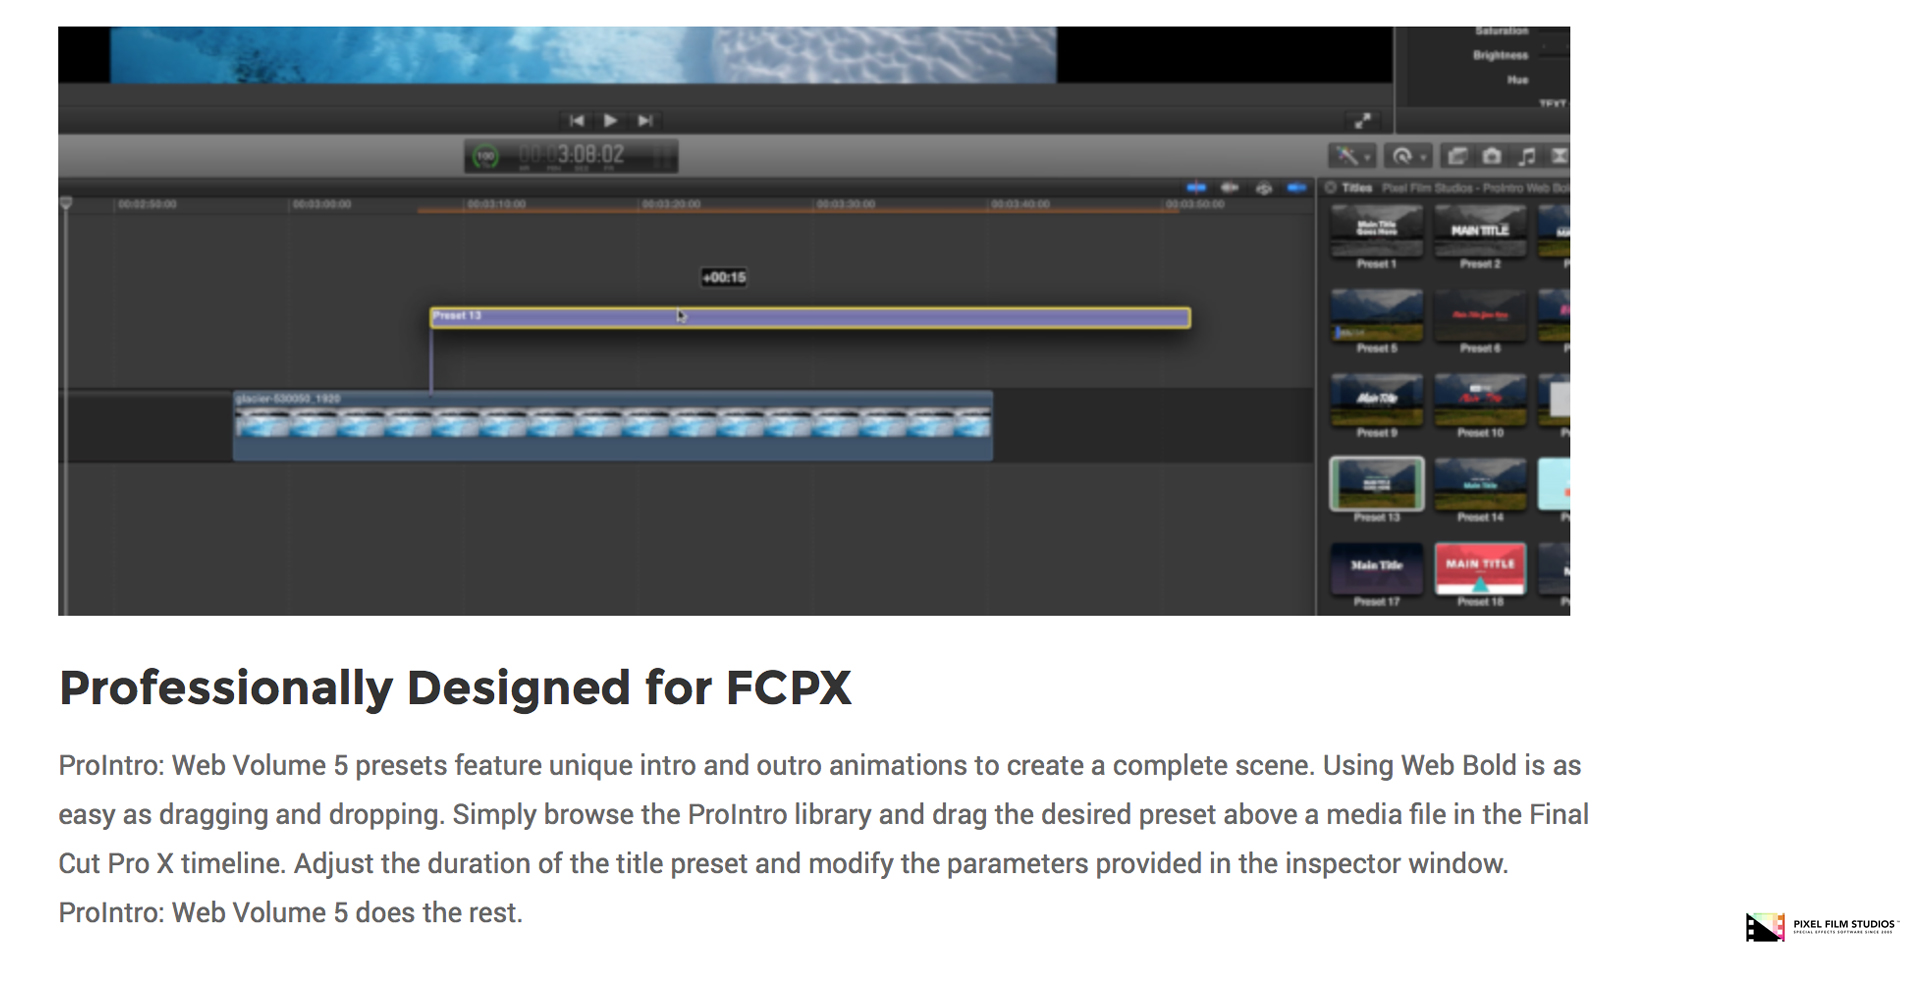This screenshot has height=986, width=1932.
Task: Play the timeline in the viewer
Action: (610, 120)
